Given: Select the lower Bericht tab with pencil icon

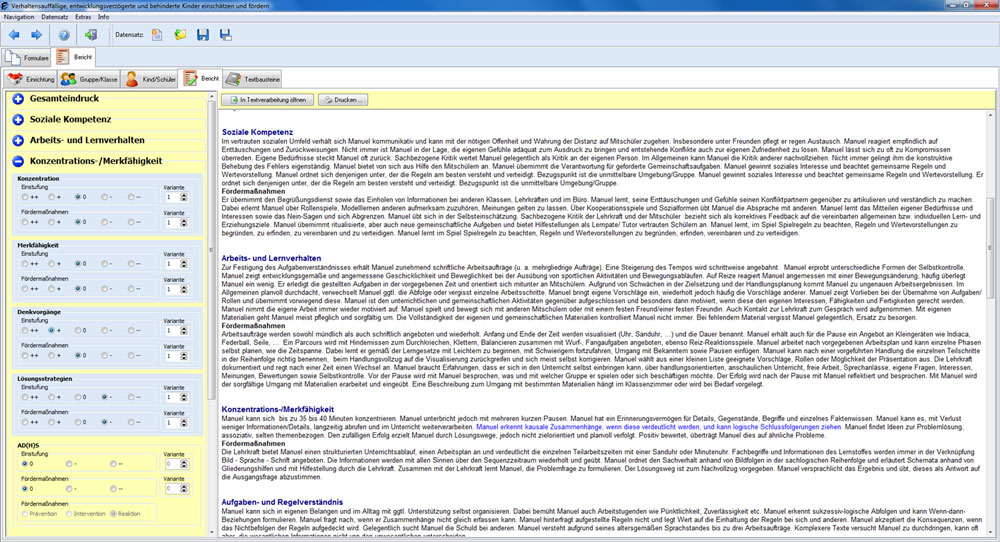Looking at the screenshot, I should 201,78.
